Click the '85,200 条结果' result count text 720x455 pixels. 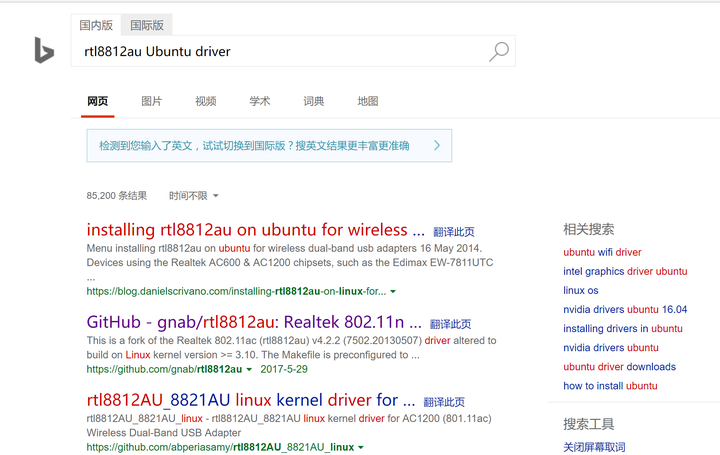tap(117, 196)
